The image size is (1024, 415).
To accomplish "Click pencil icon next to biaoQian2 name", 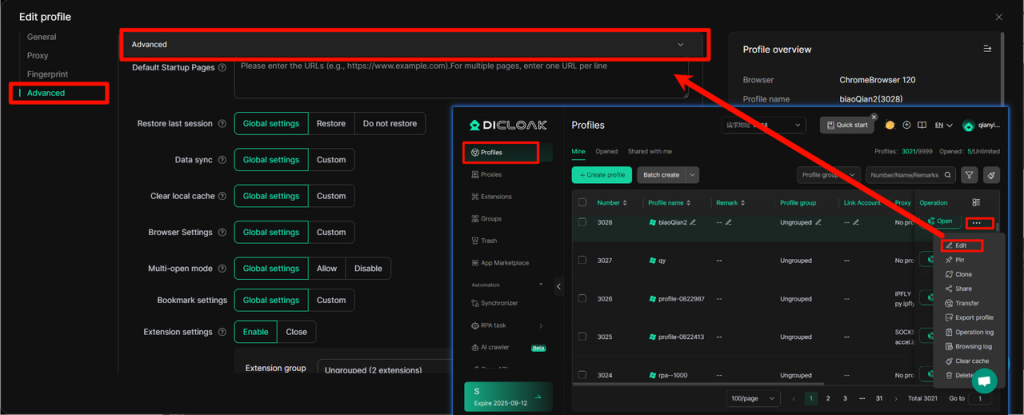I will [x=693, y=222].
